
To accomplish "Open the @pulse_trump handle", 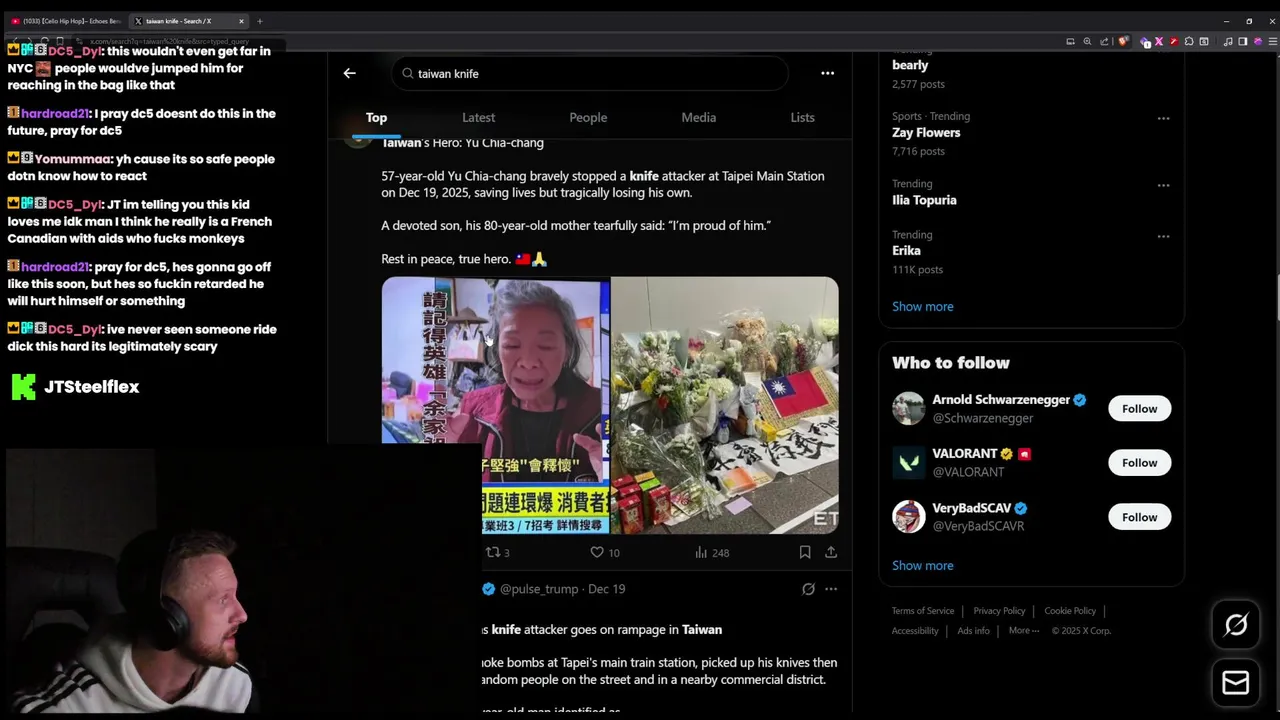I will click(538, 589).
